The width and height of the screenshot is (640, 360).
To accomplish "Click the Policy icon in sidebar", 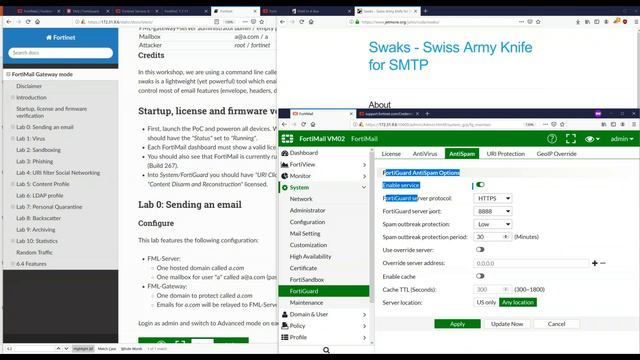I will coord(284,326).
